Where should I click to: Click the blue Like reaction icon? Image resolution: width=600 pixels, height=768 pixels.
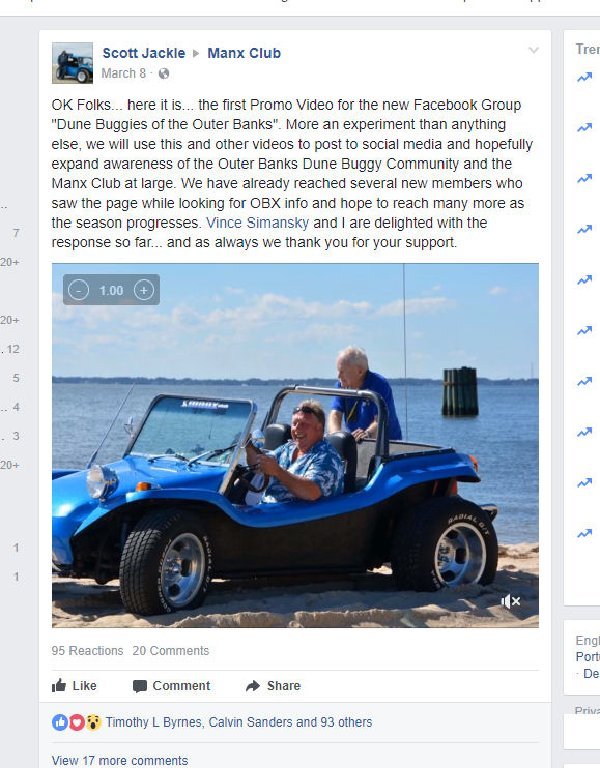pyautogui.click(x=60, y=722)
